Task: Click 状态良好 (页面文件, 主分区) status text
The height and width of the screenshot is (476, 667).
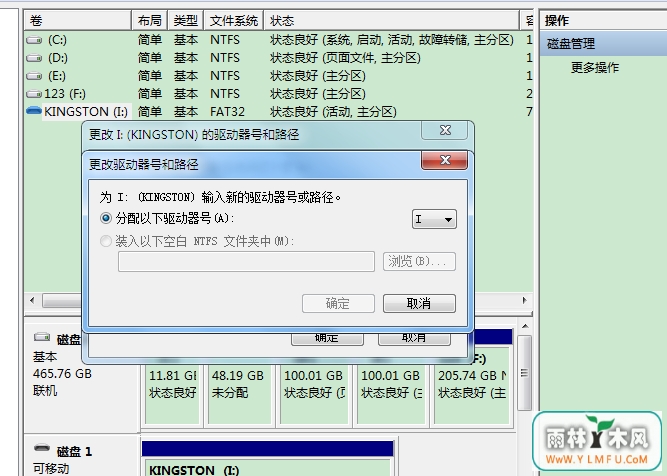Action: (x=345, y=58)
